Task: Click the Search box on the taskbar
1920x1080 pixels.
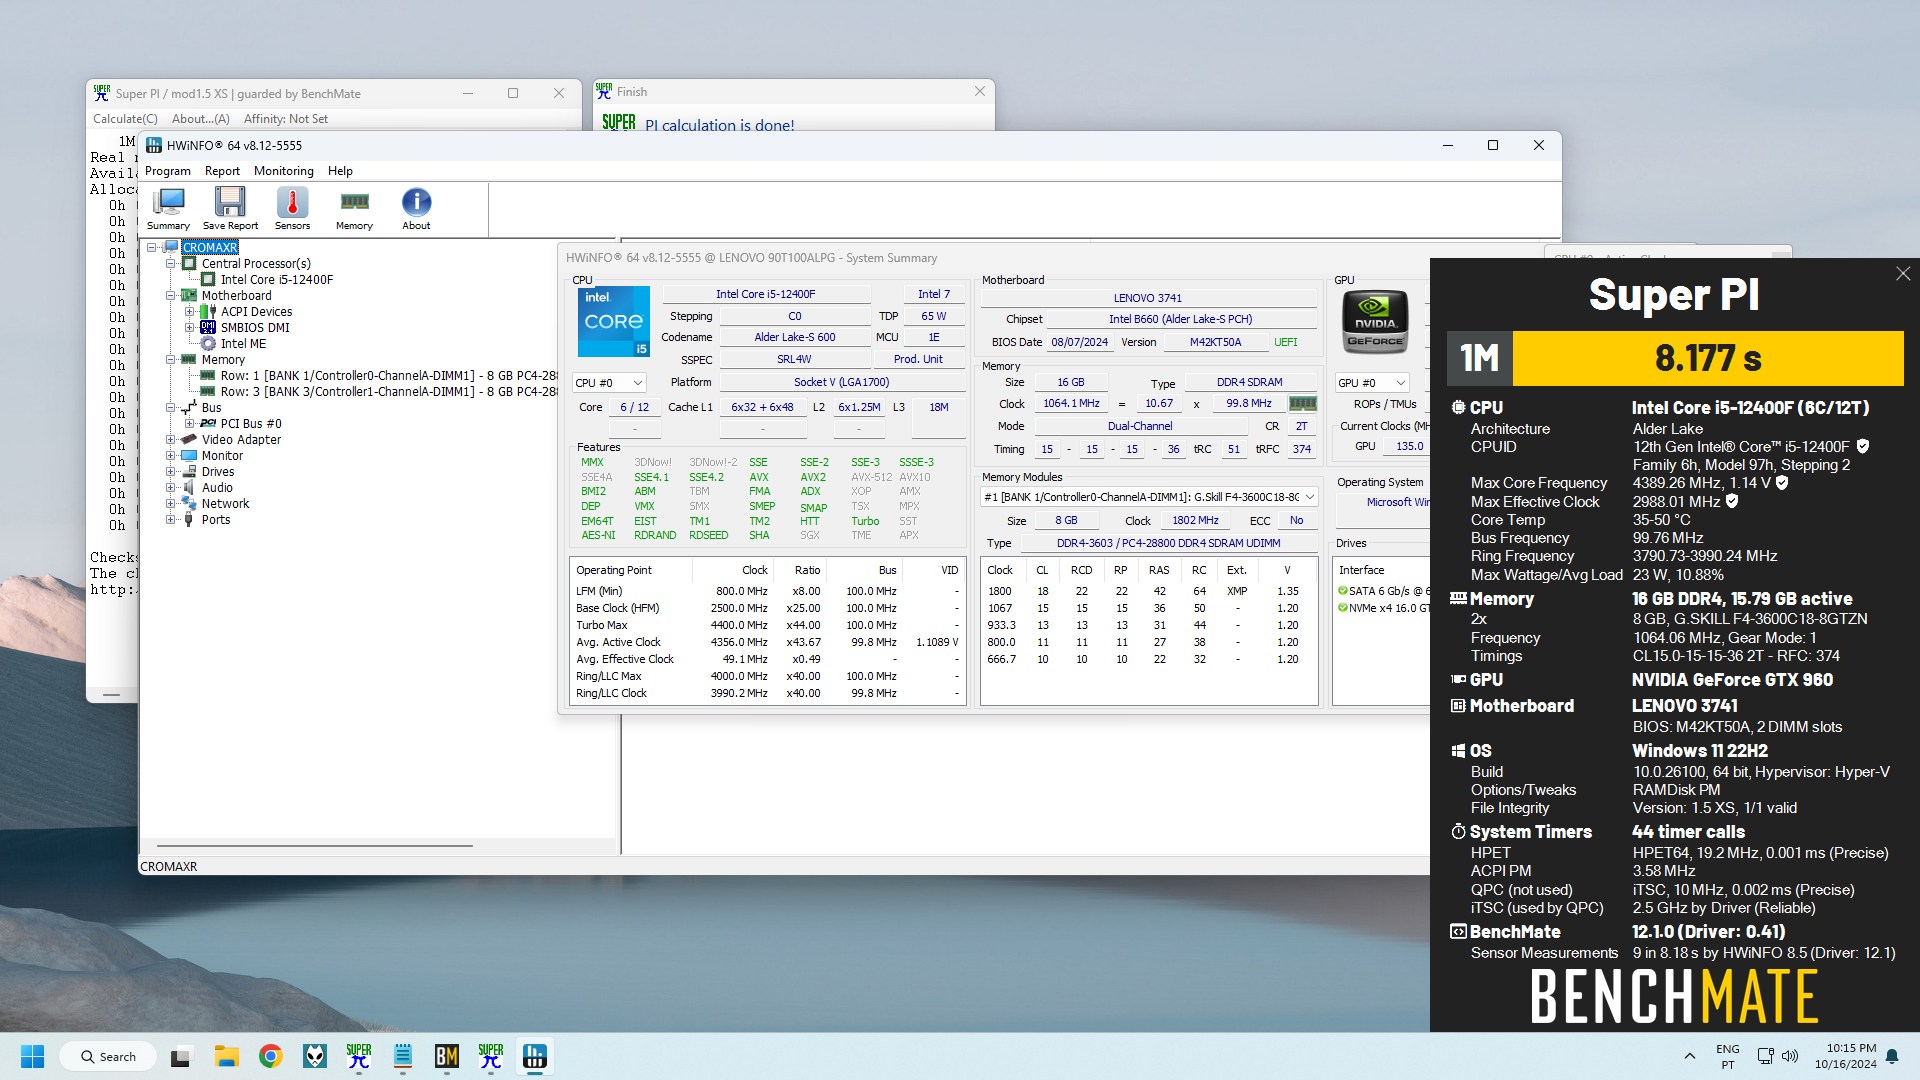Action: [108, 1056]
